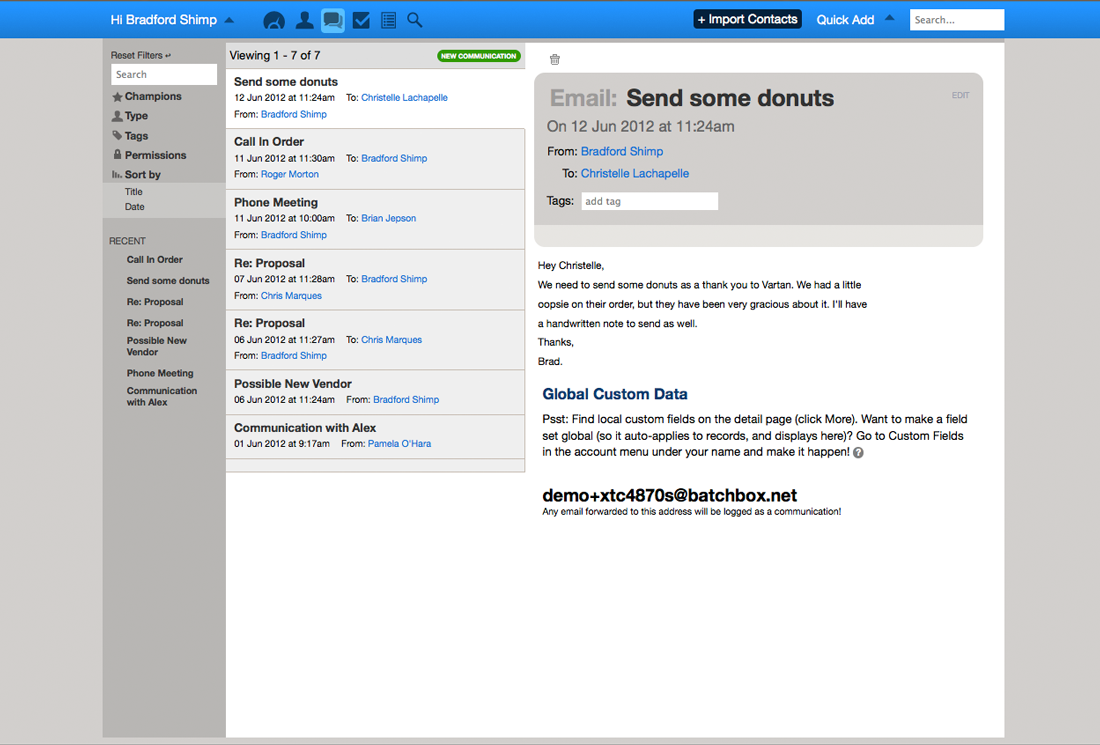Sort communications by Date
This screenshot has height=745, width=1100.
tap(135, 207)
